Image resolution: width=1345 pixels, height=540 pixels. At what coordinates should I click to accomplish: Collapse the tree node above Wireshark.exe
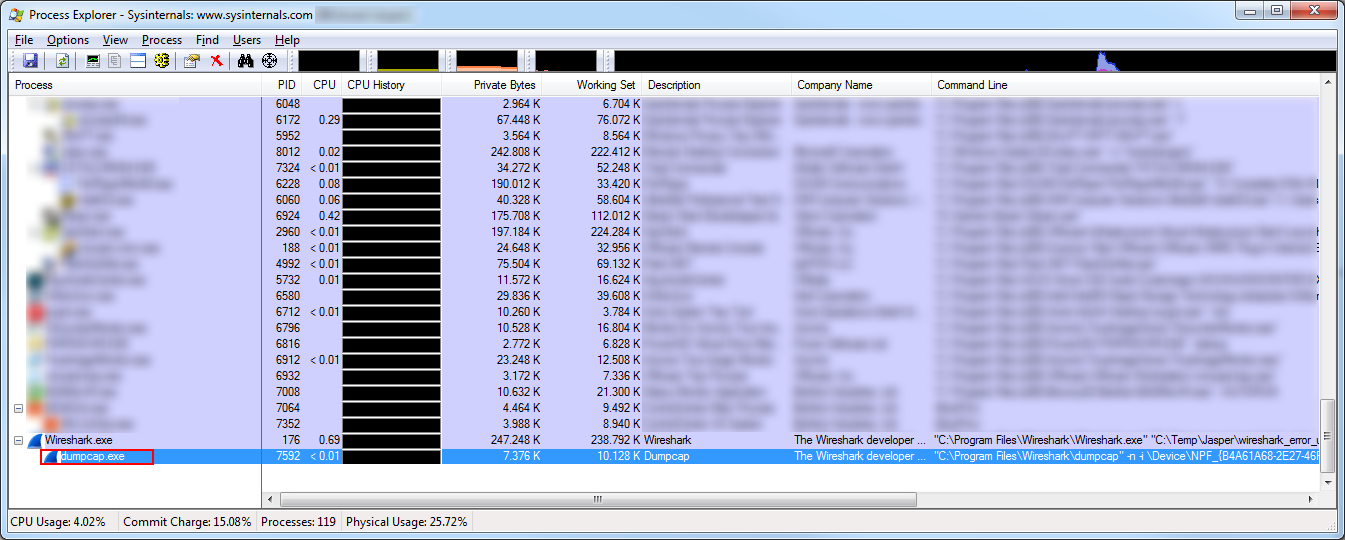click(19, 408)
